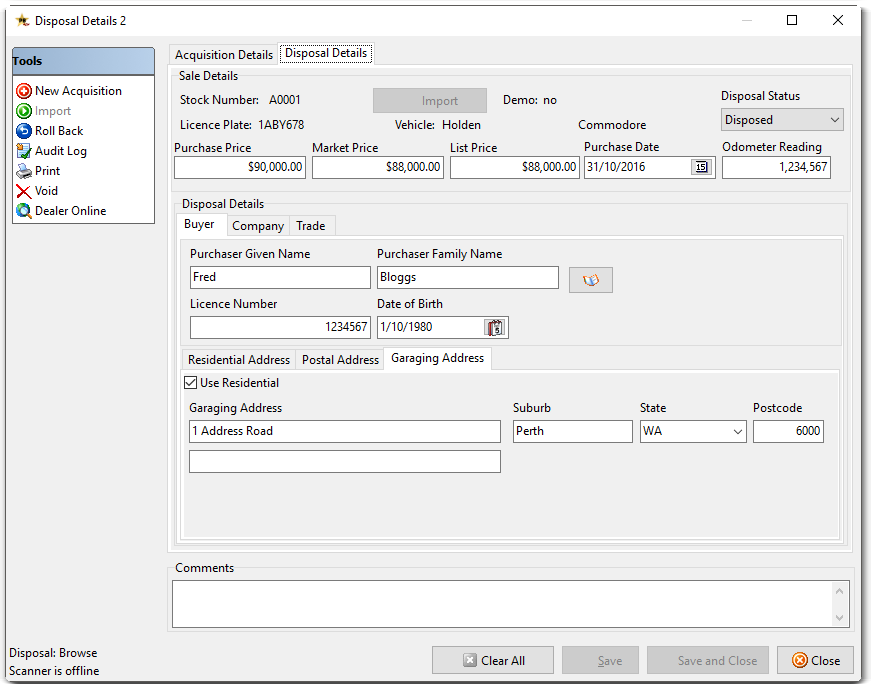Click the Clear All button
This screenshot has width=871, height=691.
[493, 660]
